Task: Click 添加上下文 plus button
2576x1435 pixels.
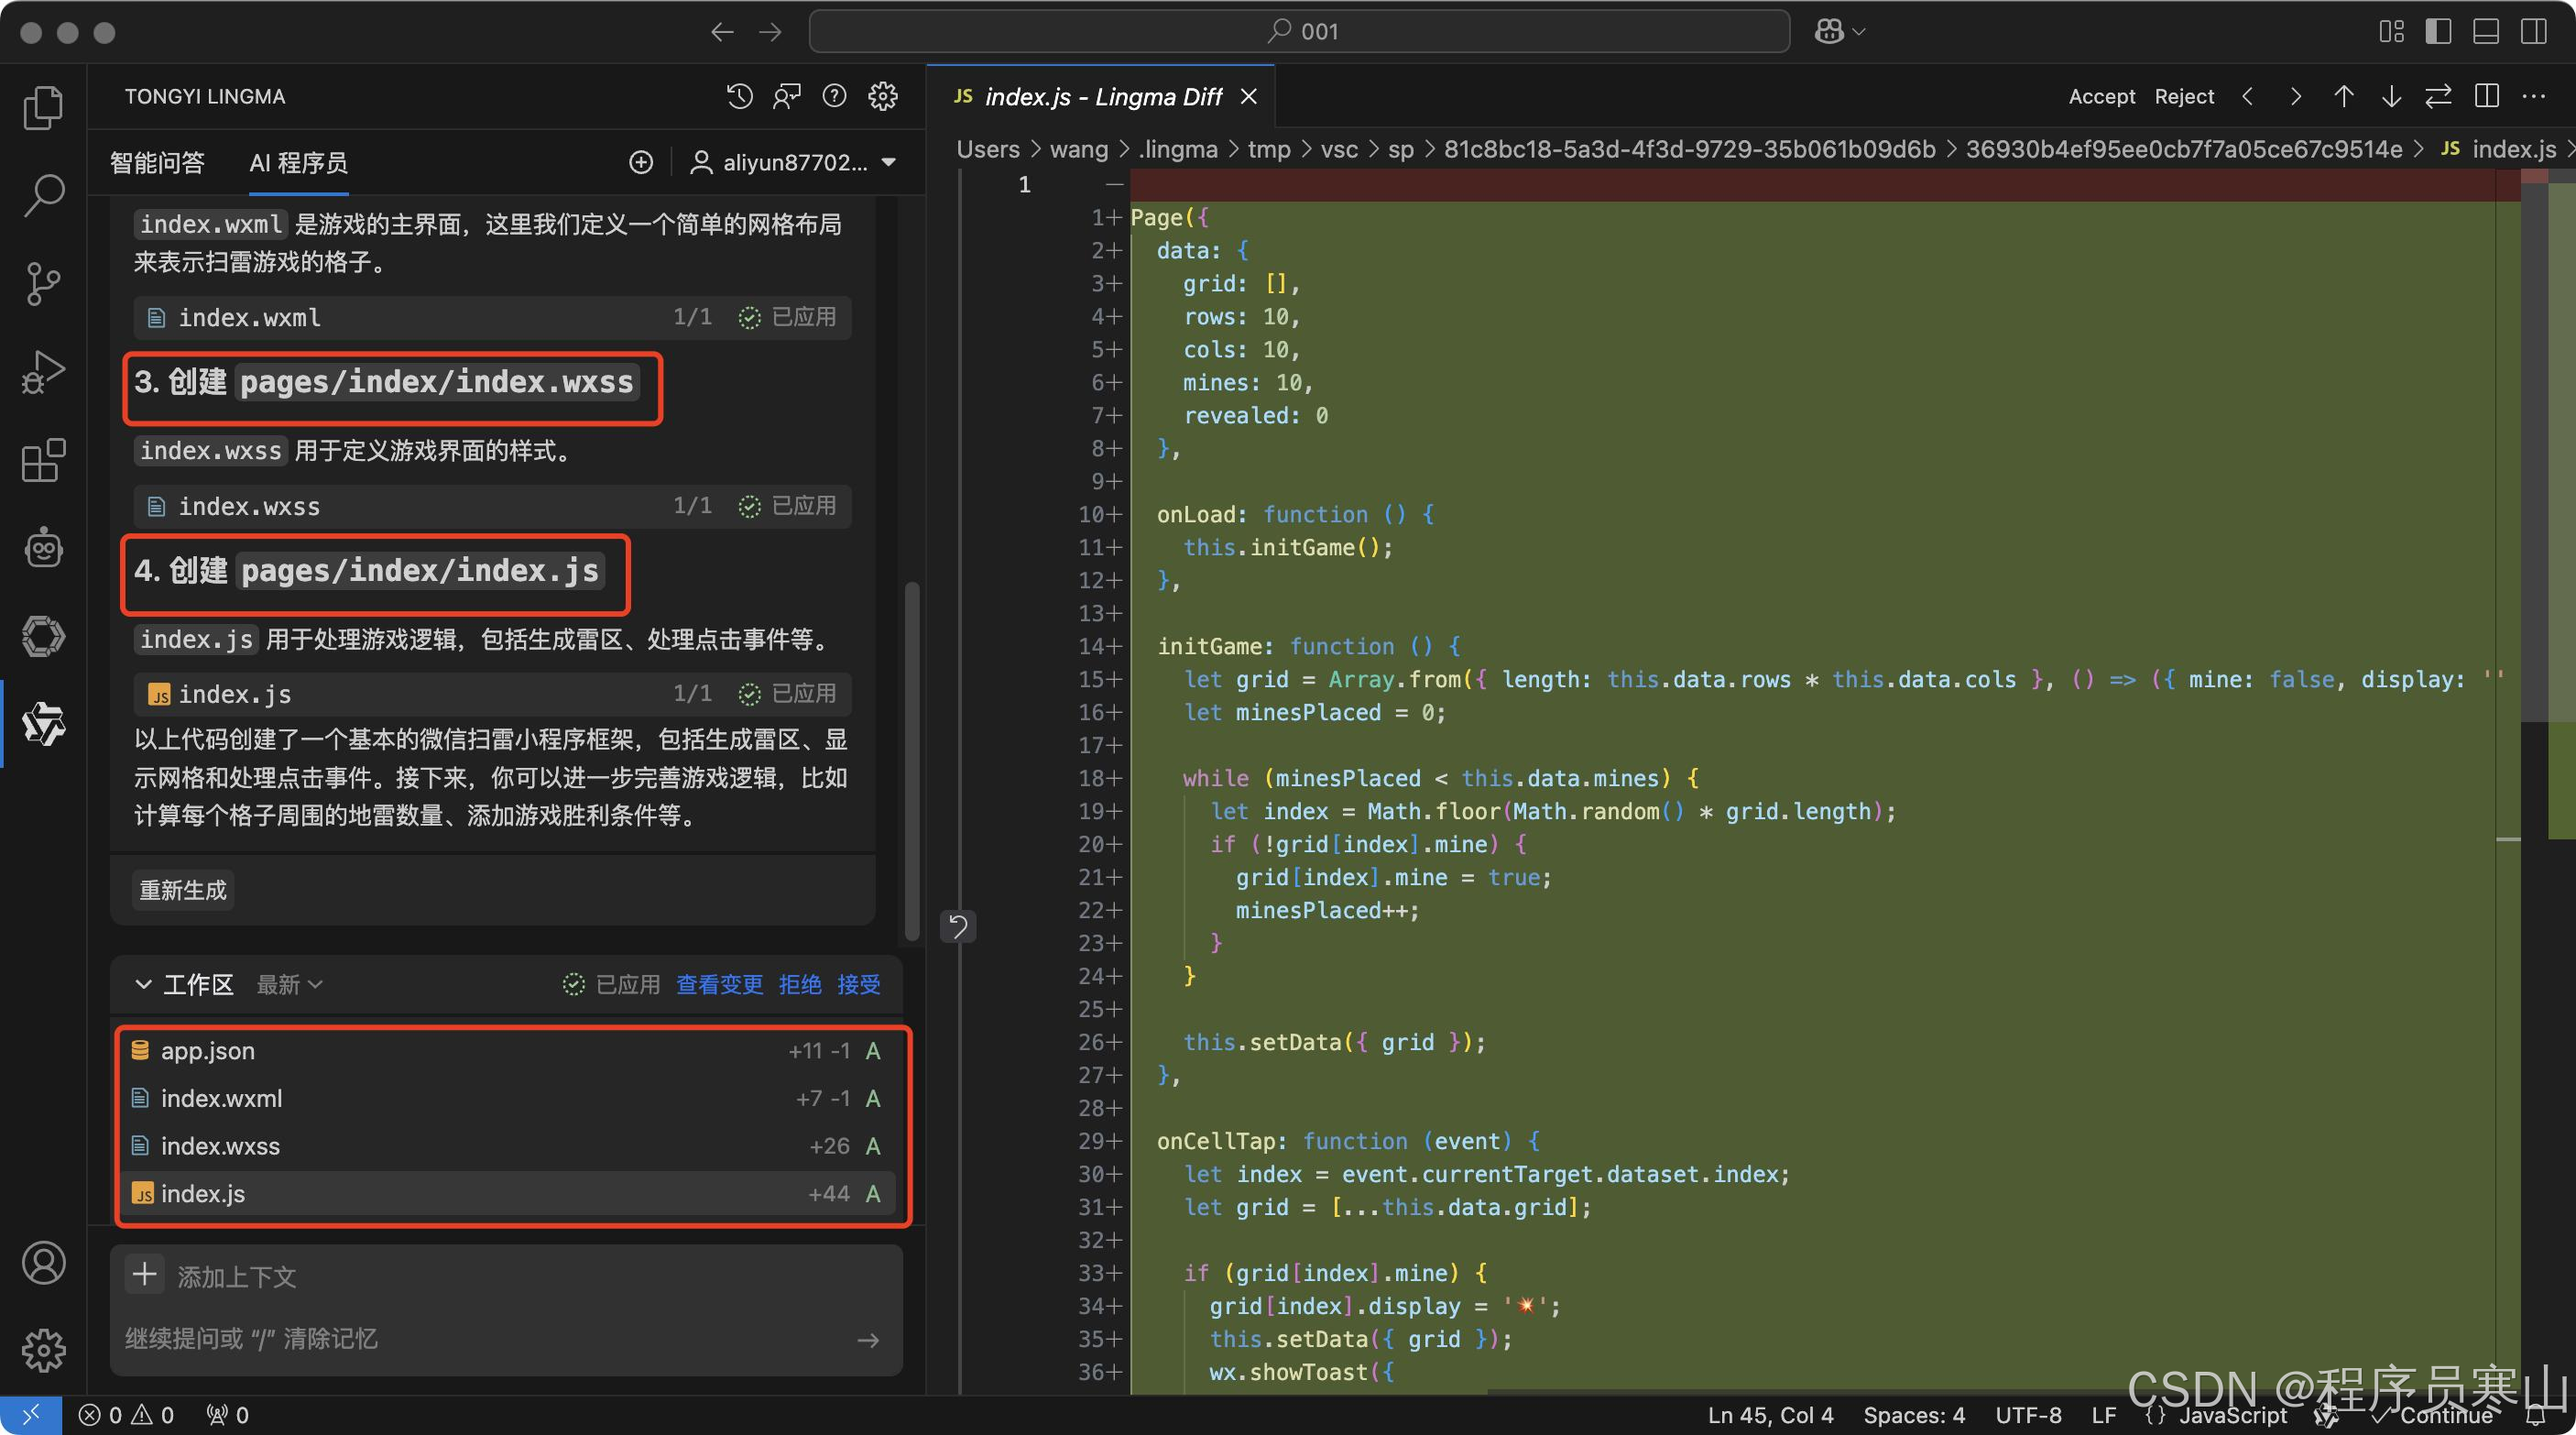Action: 145,1275
